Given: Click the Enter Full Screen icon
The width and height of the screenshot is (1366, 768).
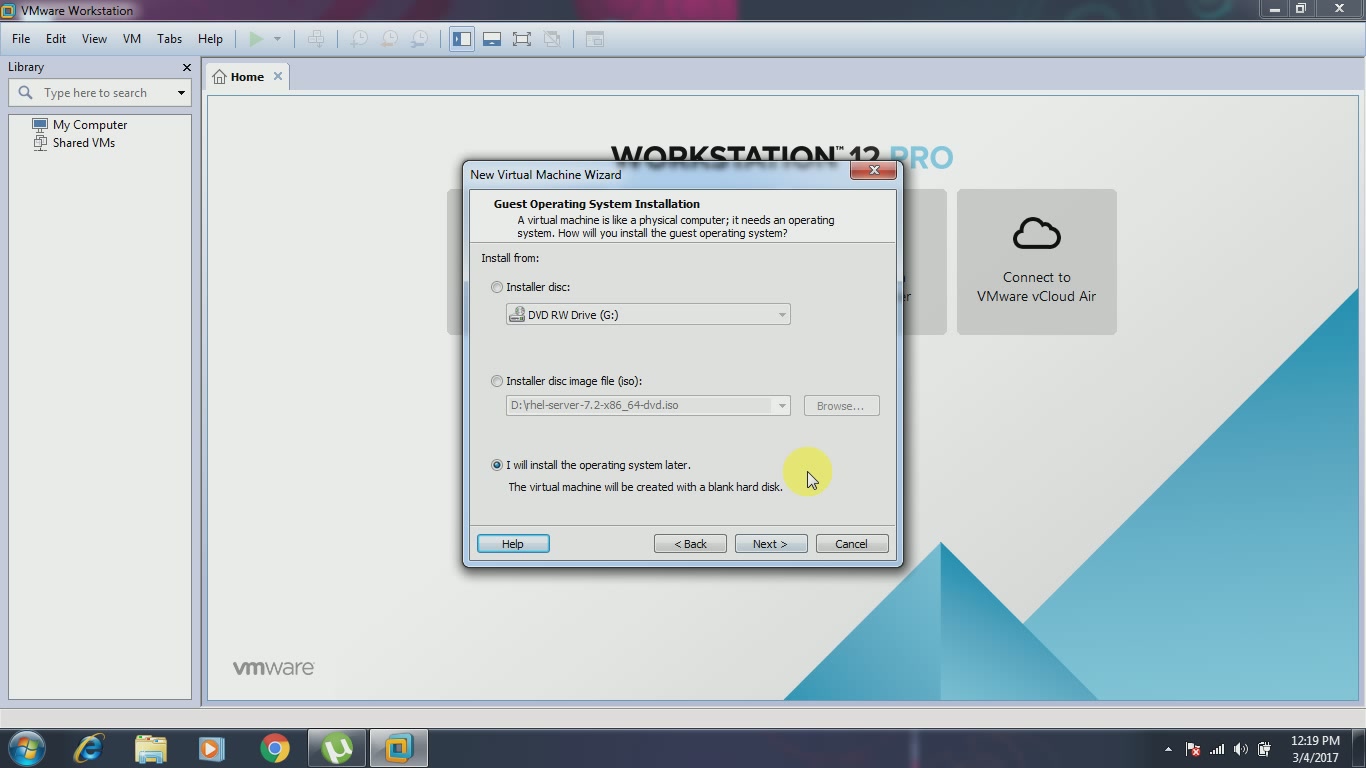Looking at the screenshot, I should [522, 39].
